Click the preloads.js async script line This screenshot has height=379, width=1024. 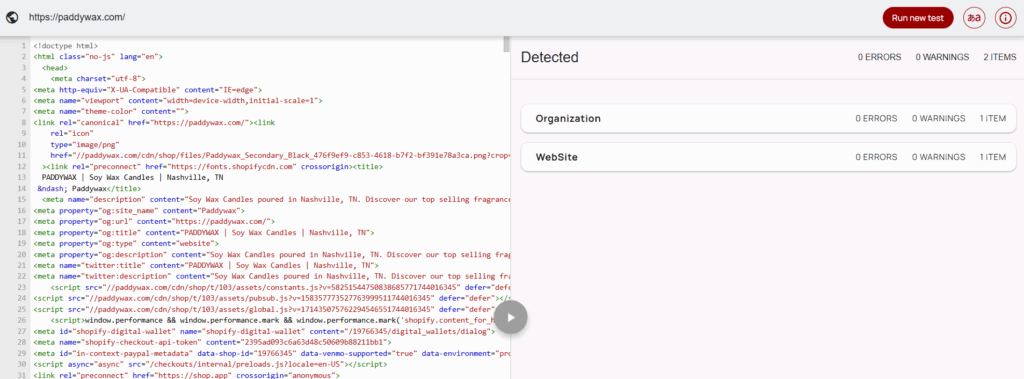coord(210,365)
